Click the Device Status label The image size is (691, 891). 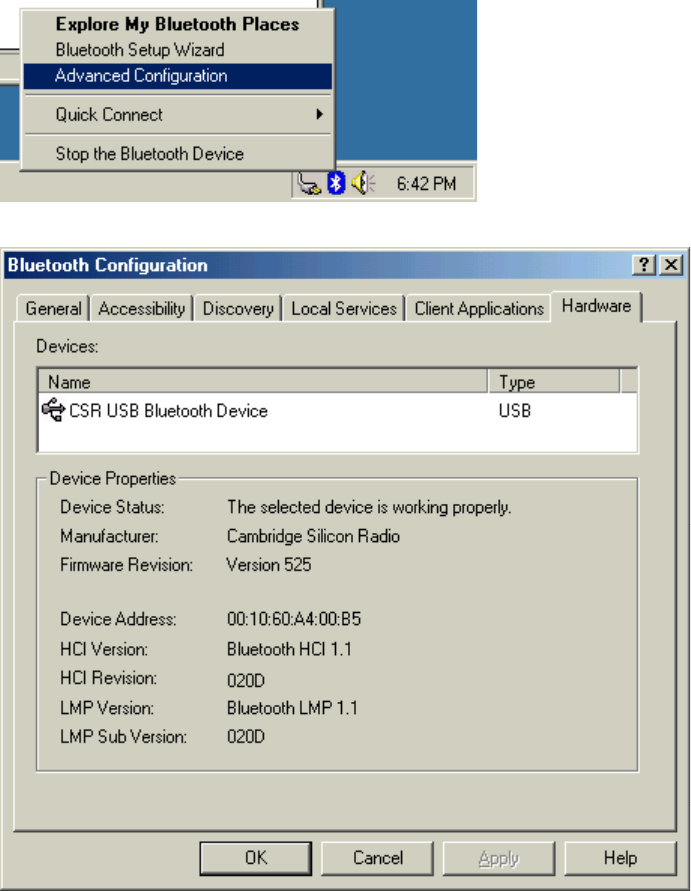pyautogui.click(x=113, y=507)
